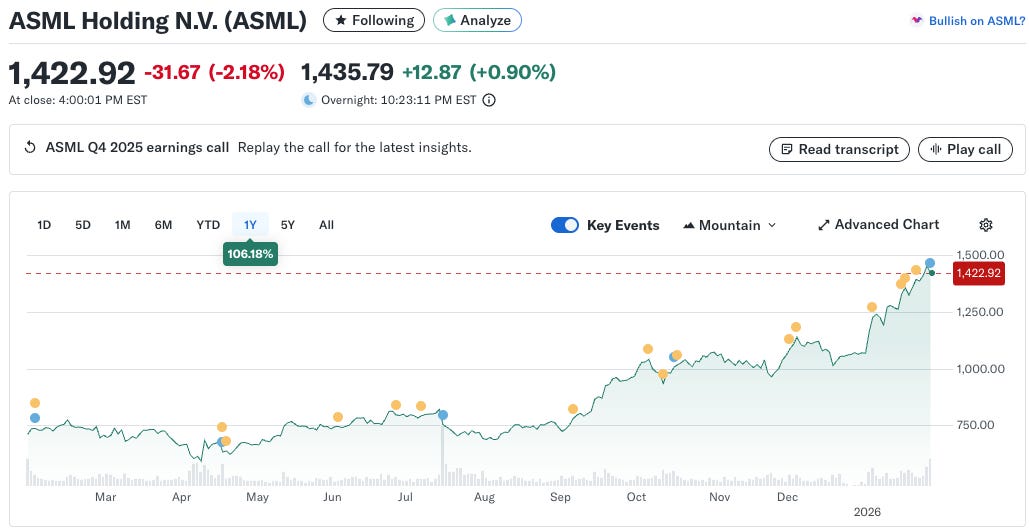The width and height of the screenshot is (1029, 529).
Task: Click the orange marker at the January jump
Action: (872, 307)
